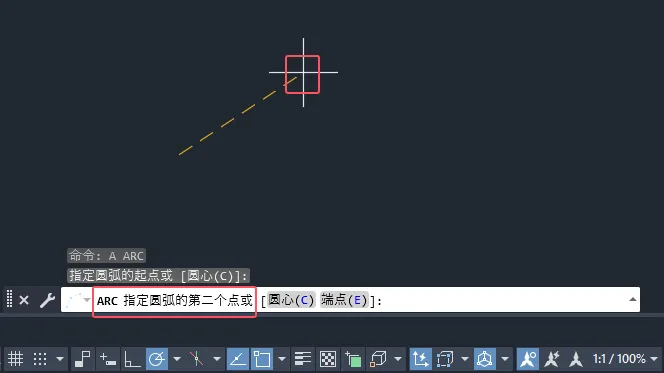Open annotation scale list dropdown arrow
664x373 pixels.
click(x=654, y=359)
